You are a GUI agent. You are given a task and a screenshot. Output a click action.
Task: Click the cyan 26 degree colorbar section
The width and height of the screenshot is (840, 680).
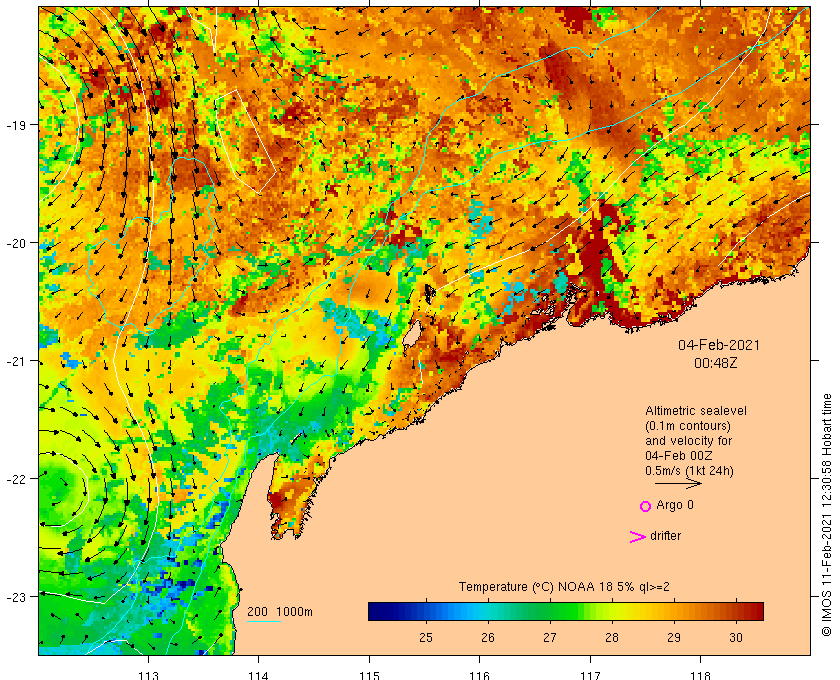pos(488,611)
